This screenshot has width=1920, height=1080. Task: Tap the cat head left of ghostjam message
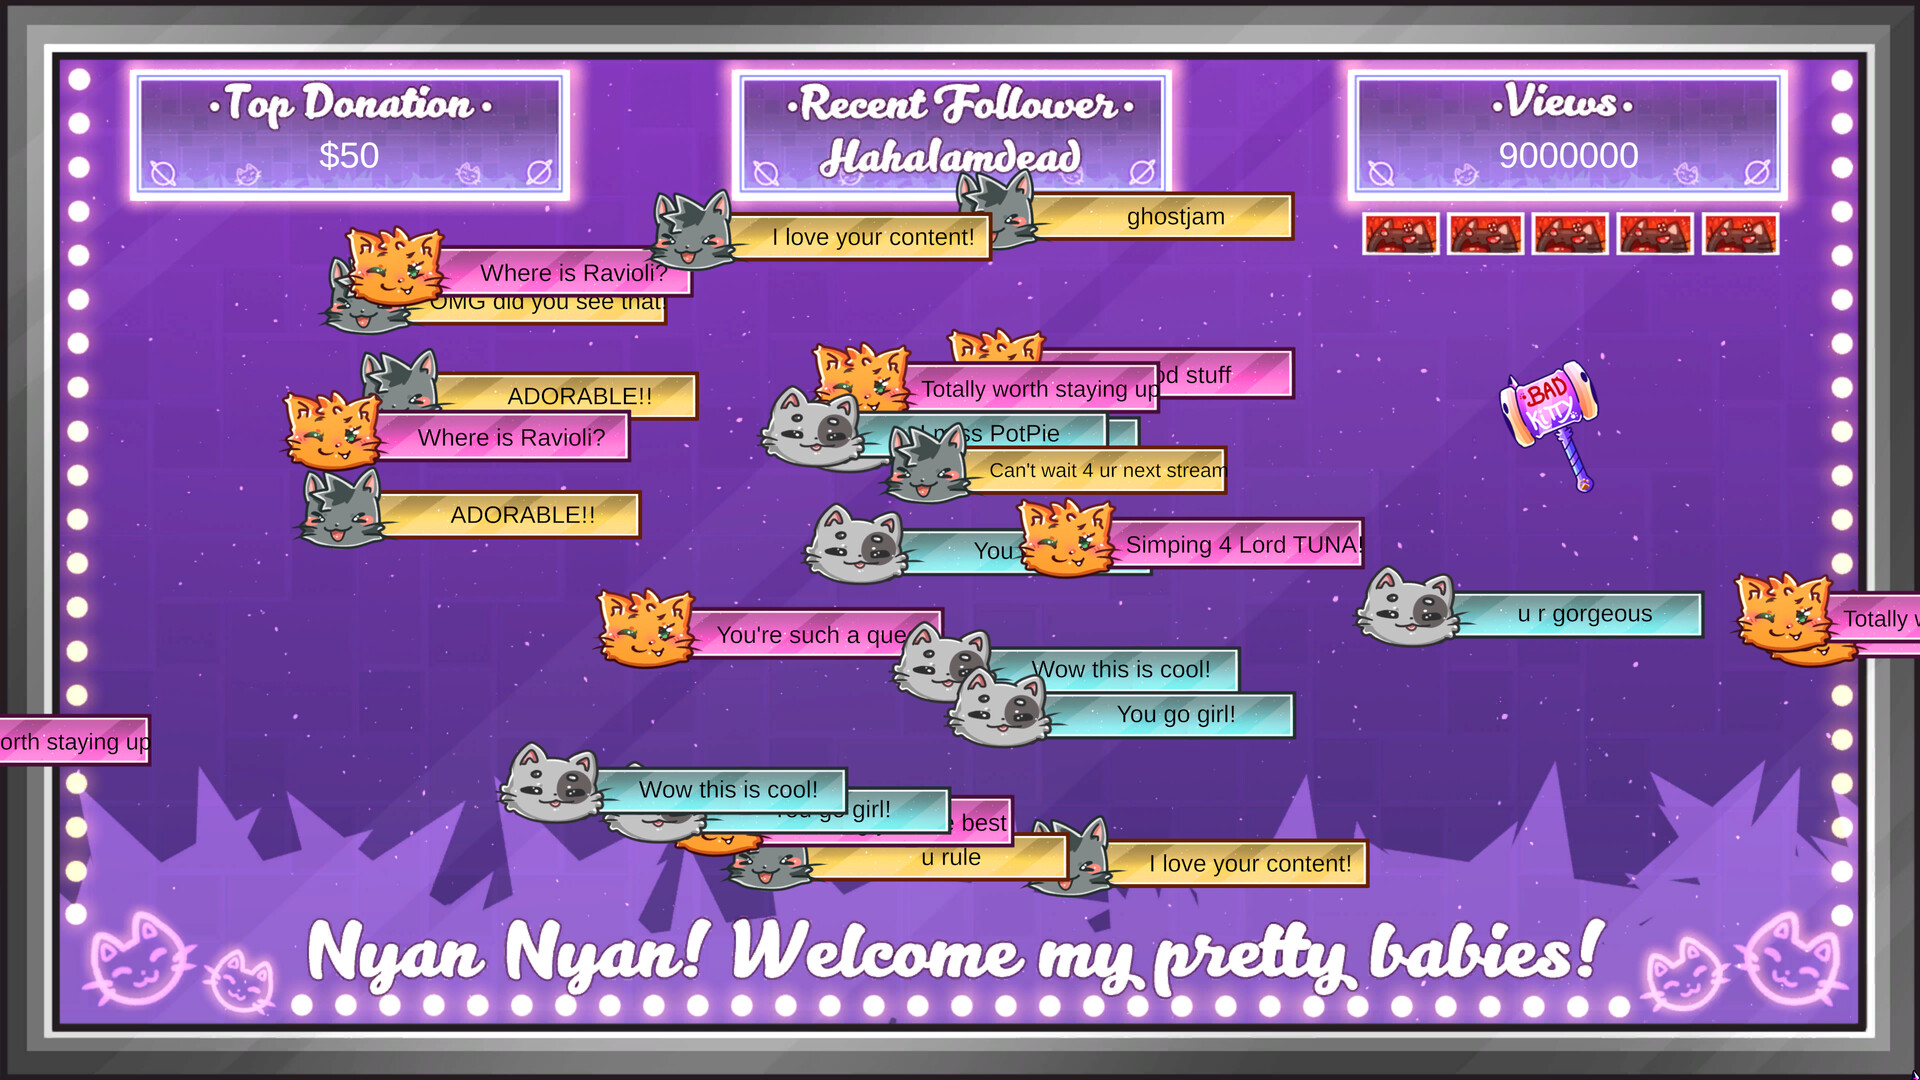[x=1003, y=203]
